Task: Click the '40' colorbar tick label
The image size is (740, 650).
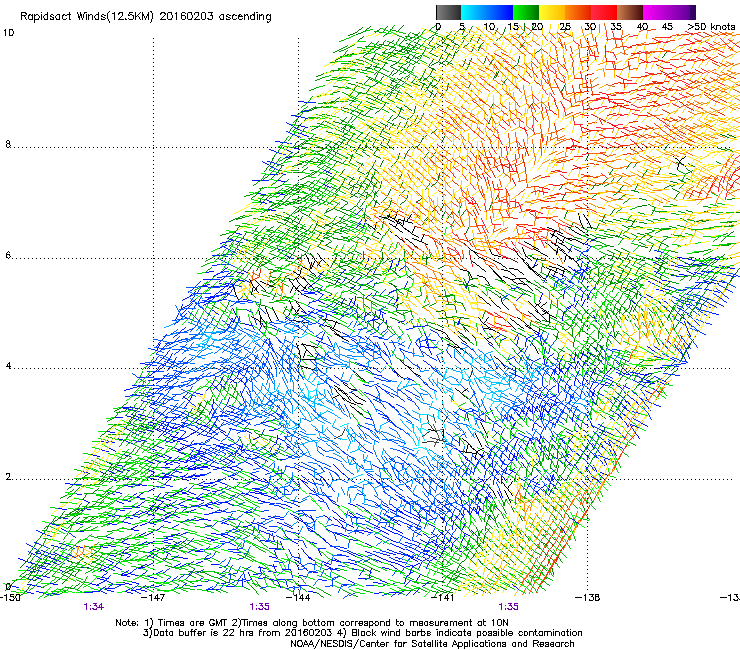Action: [x=642, y=27]
